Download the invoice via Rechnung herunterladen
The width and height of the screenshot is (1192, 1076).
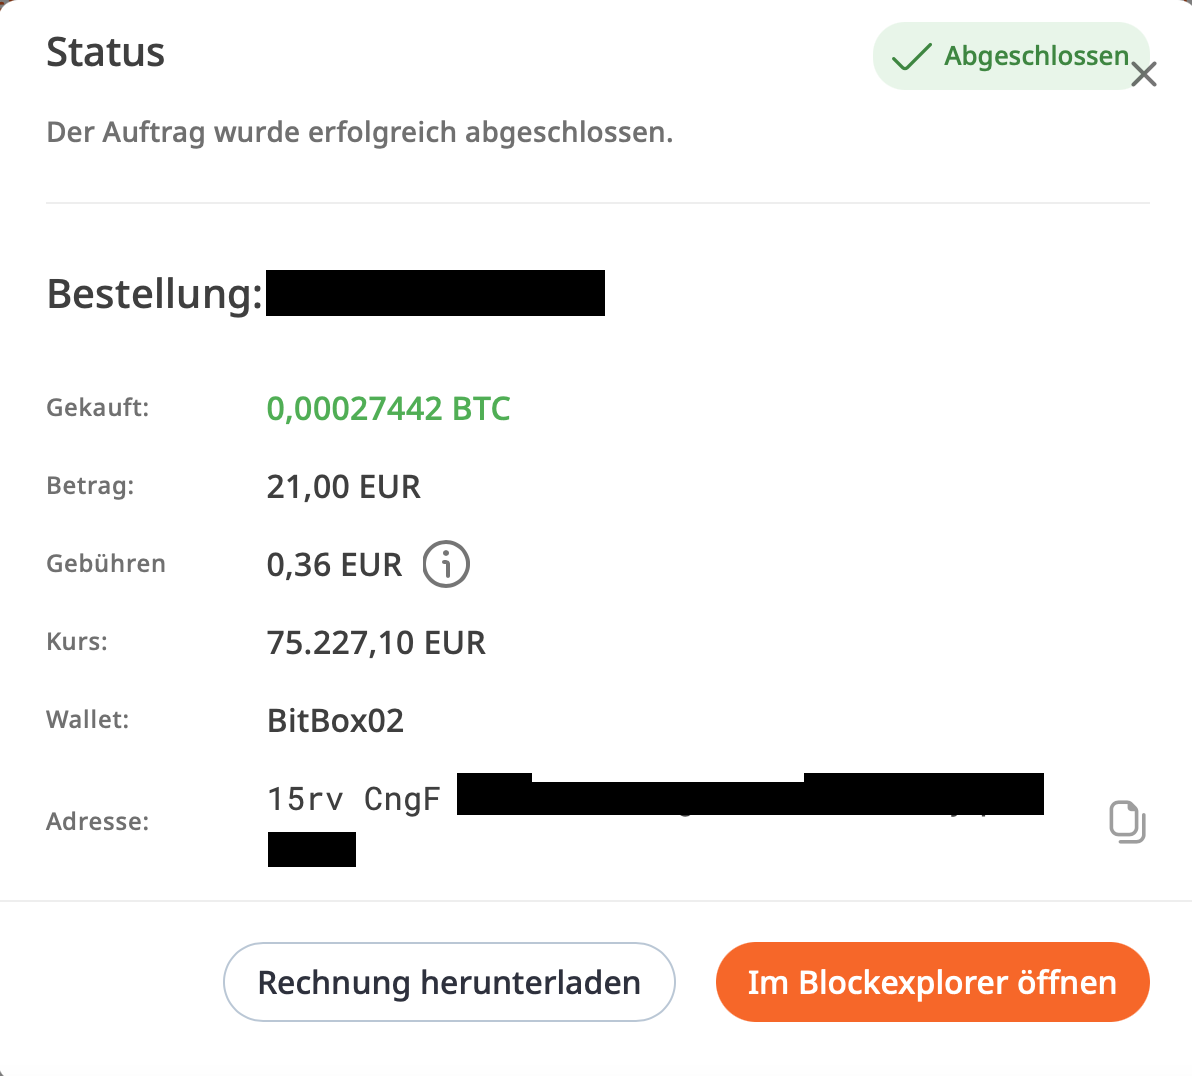pos(449,982)
